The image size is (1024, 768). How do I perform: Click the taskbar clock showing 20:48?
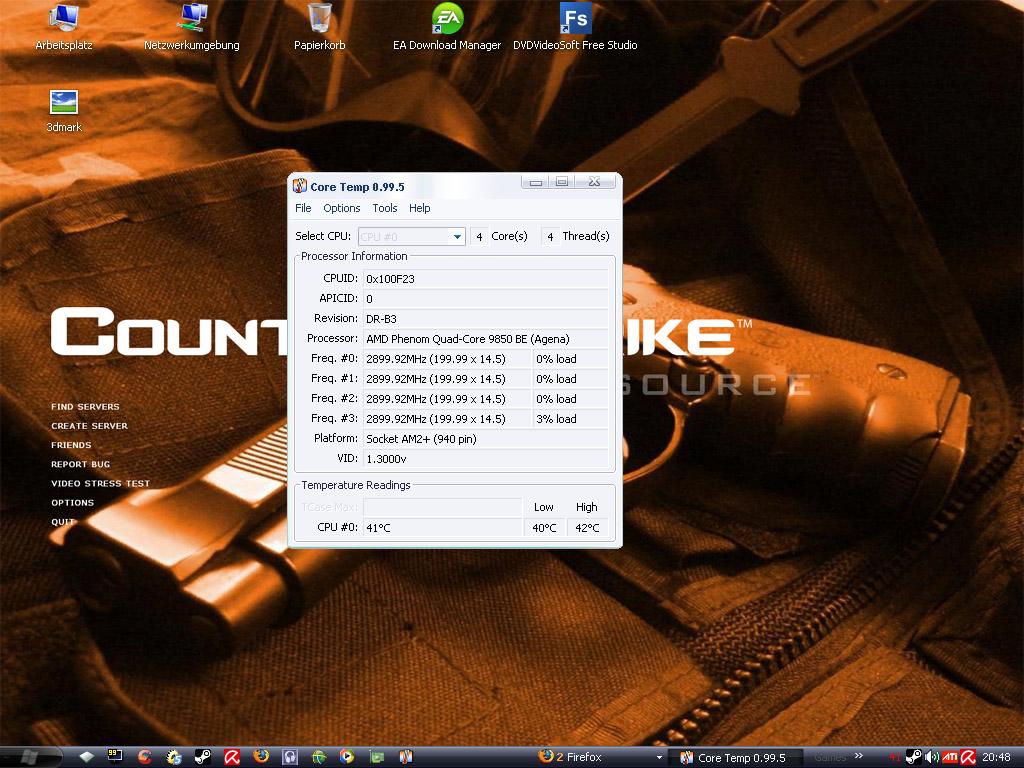pyautogui.click(x=997, y=758)
